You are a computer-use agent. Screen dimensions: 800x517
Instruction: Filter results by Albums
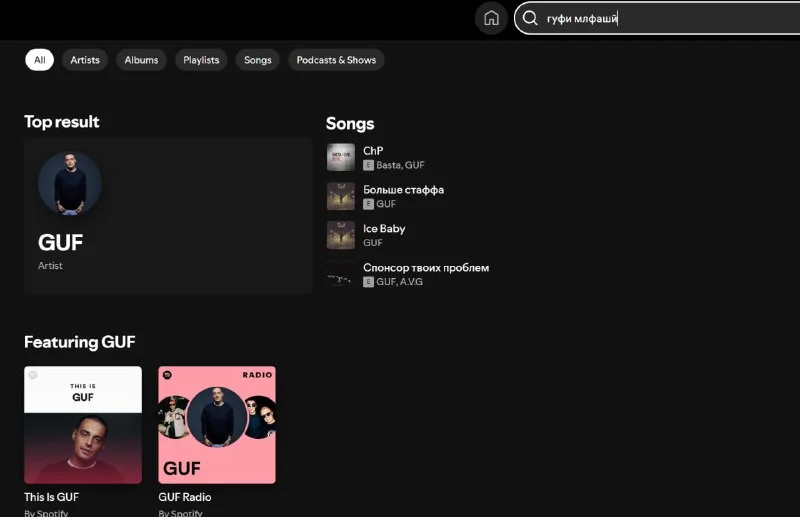coord(141,60)
